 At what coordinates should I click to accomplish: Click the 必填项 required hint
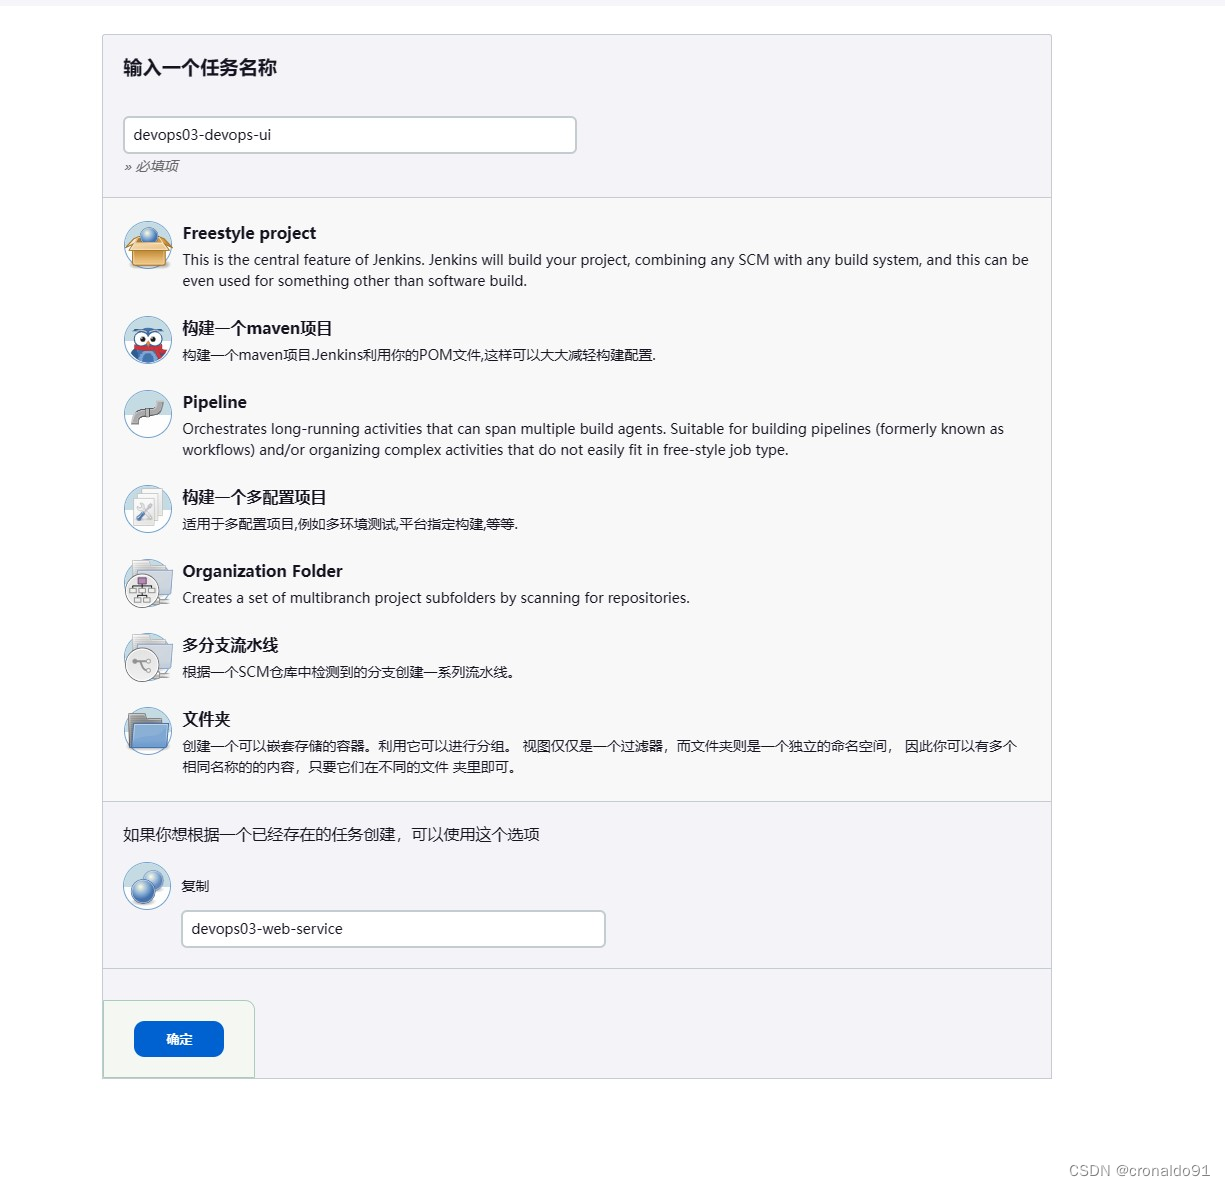click(151, 166)
